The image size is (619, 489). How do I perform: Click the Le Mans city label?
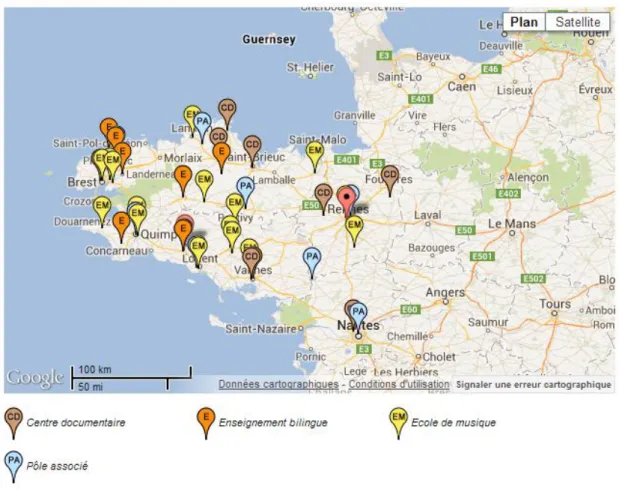coord(512,224)
